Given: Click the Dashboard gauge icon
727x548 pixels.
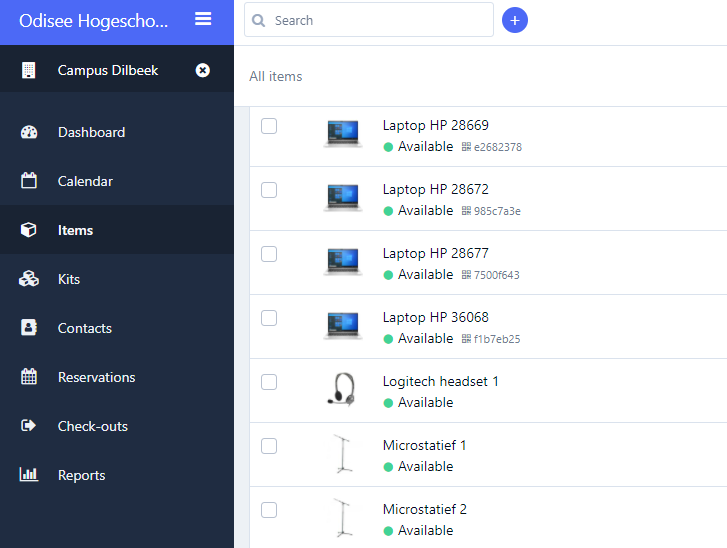Looking at the screenshot, I should click(29, 132).
